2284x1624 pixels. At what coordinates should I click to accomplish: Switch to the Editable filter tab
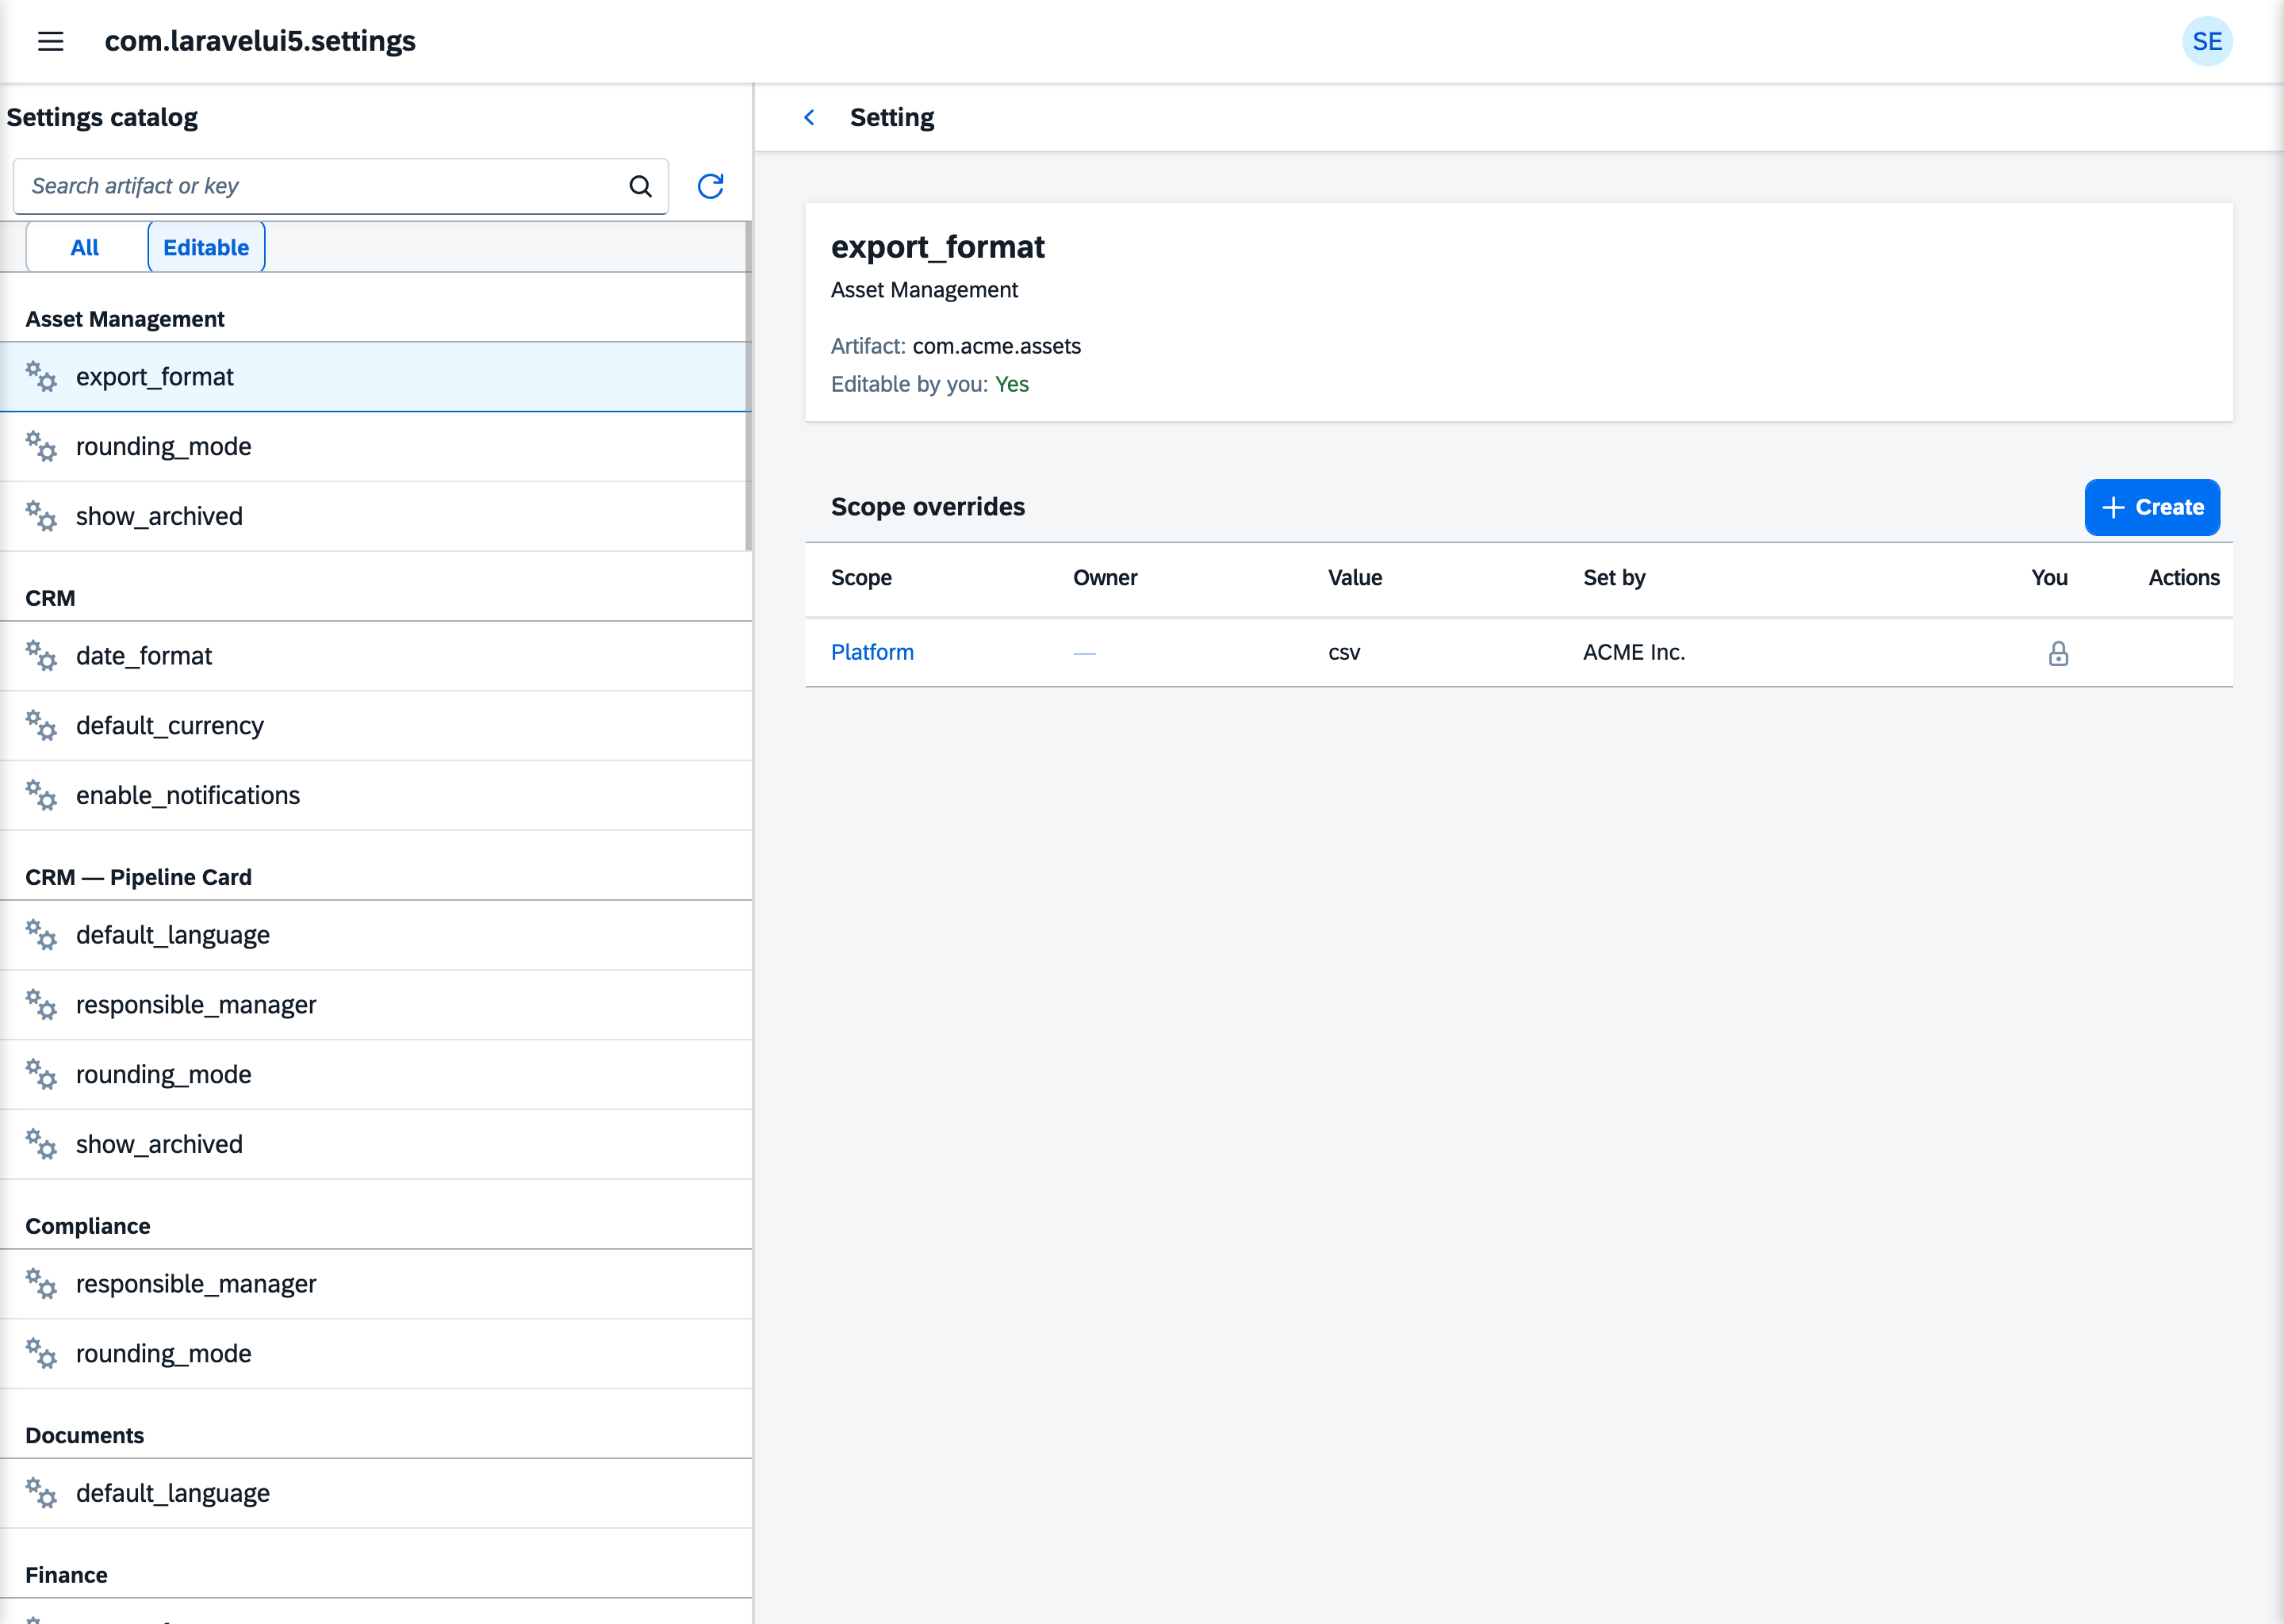click(x=206, y=247)
